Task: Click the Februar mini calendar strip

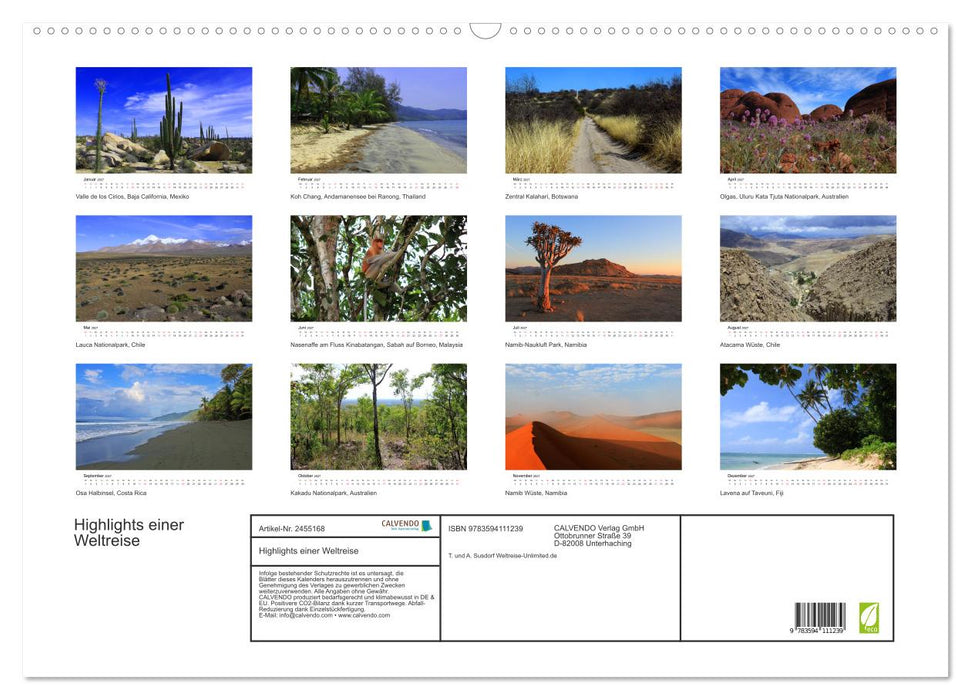Action: pyautogui.click(x=378, y=183)
